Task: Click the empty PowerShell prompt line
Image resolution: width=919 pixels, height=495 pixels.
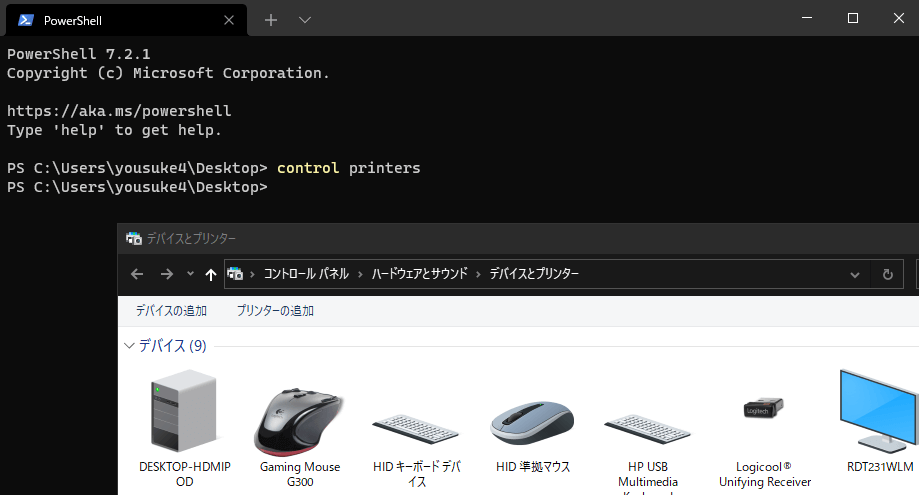Action: click(137, 187)
